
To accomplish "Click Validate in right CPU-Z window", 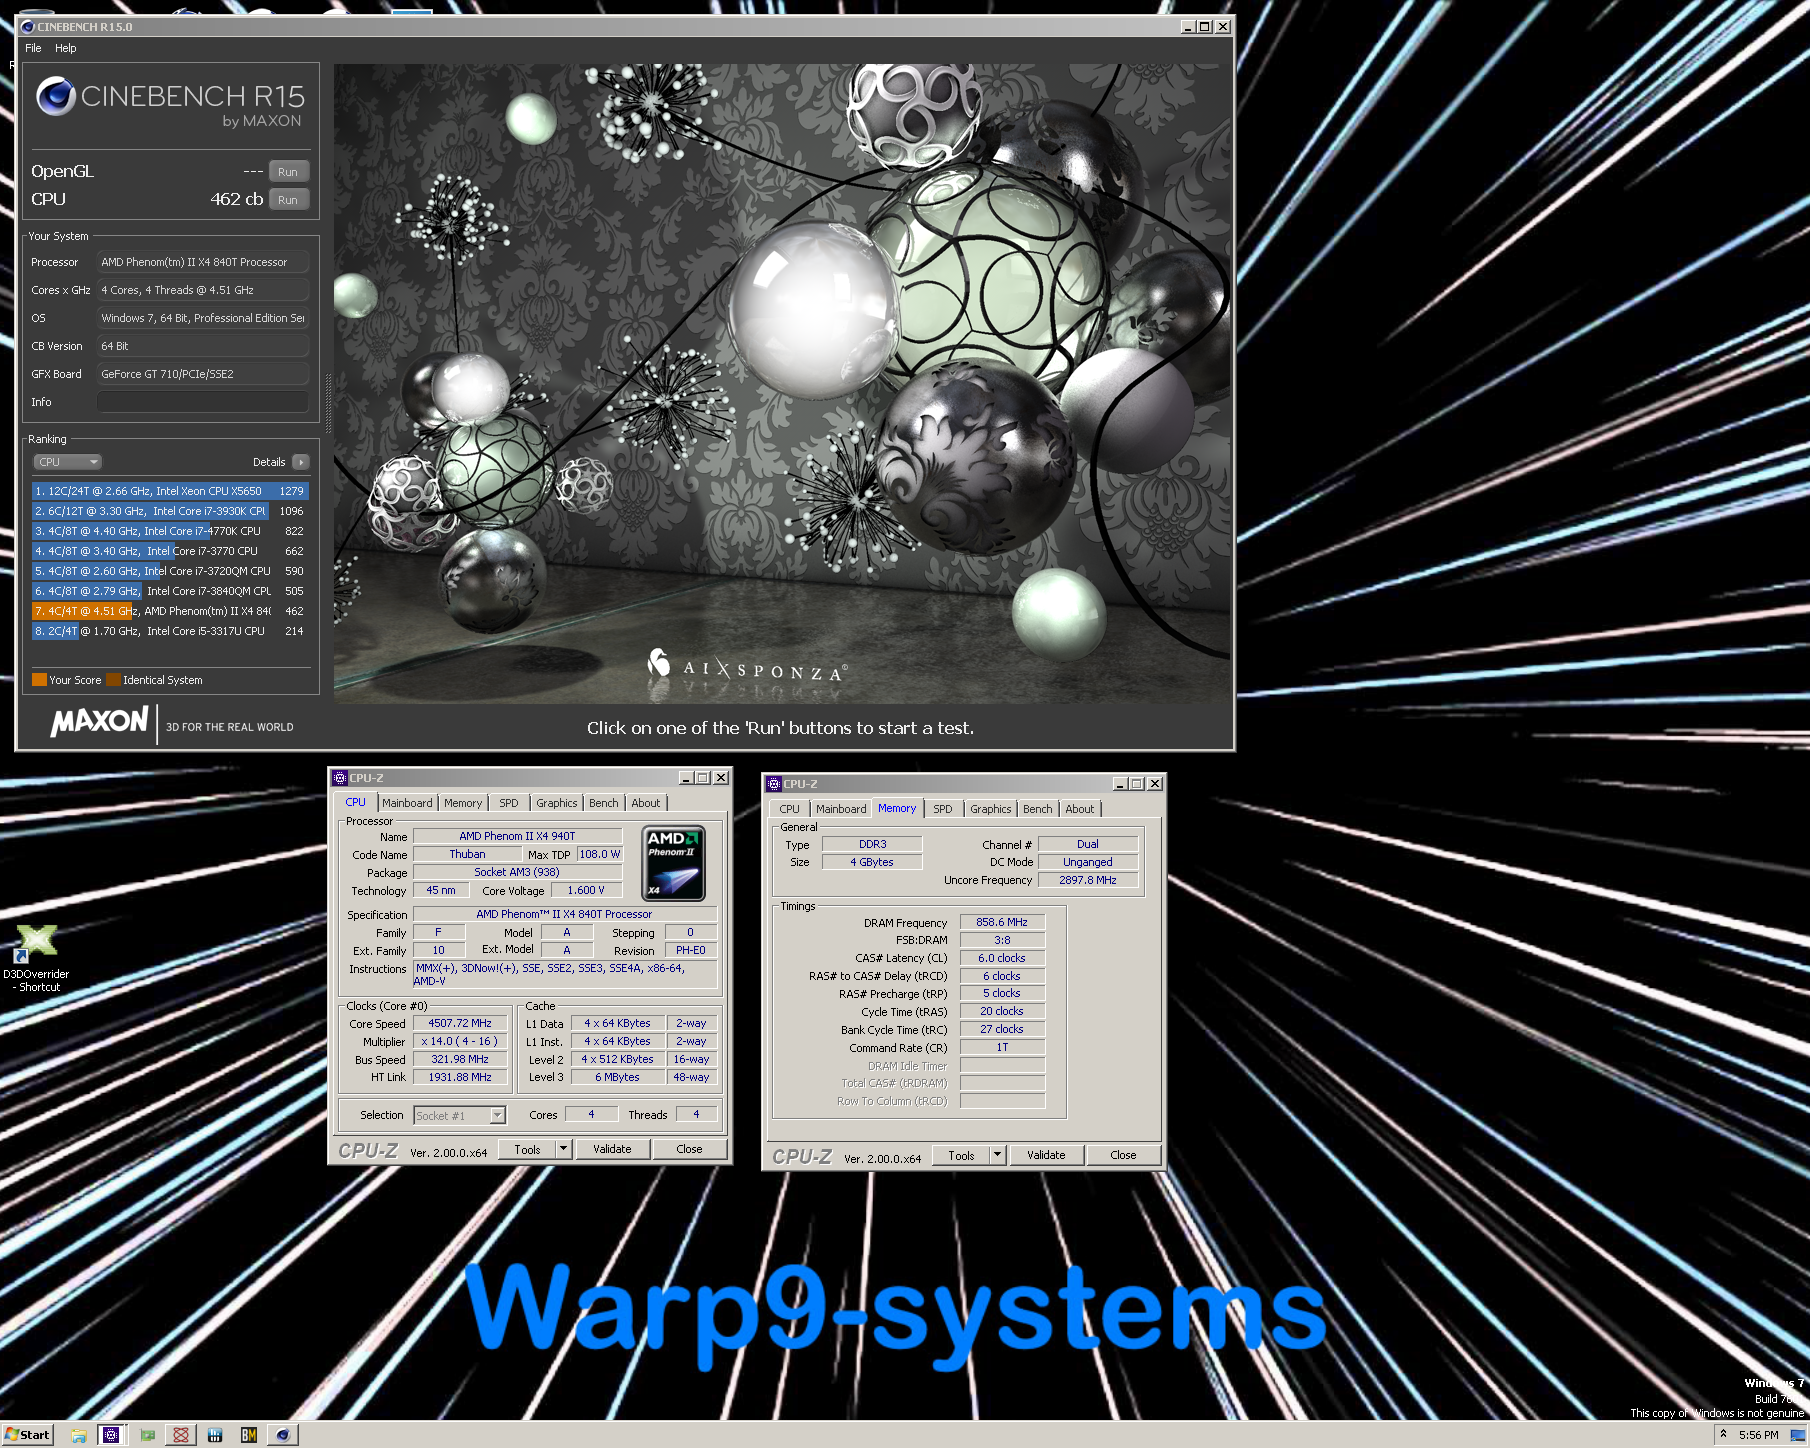I will coord(1046,1155).
